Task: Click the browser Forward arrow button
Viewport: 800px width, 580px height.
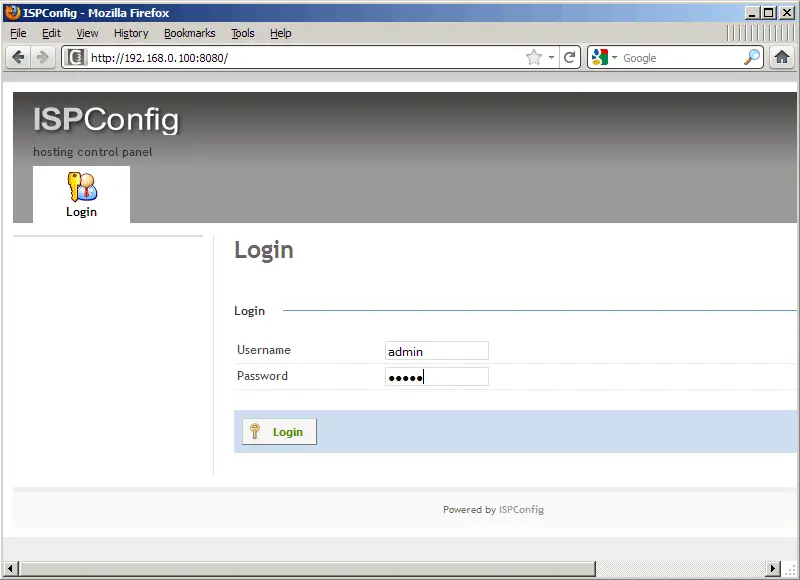Action: pos(43,57)
